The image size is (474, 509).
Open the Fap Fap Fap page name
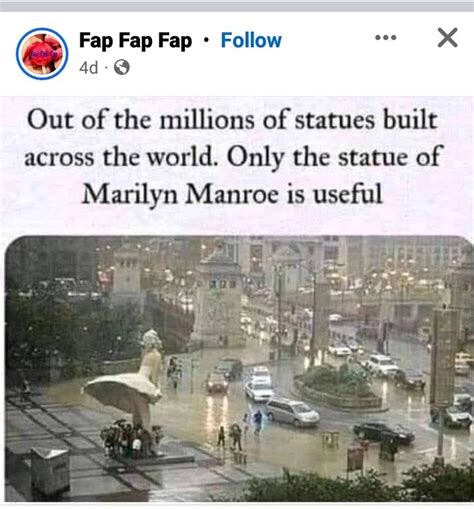click(135, 41)
